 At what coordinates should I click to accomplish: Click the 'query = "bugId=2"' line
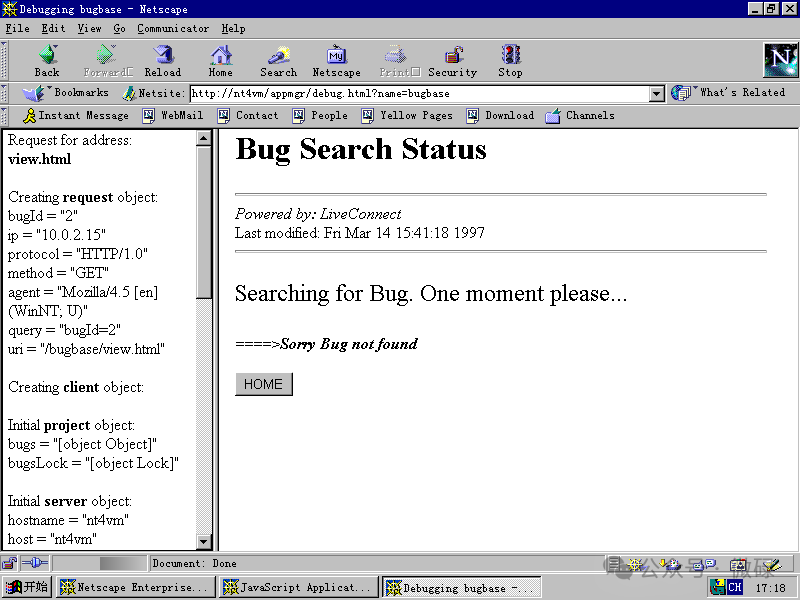click(64, 331)
